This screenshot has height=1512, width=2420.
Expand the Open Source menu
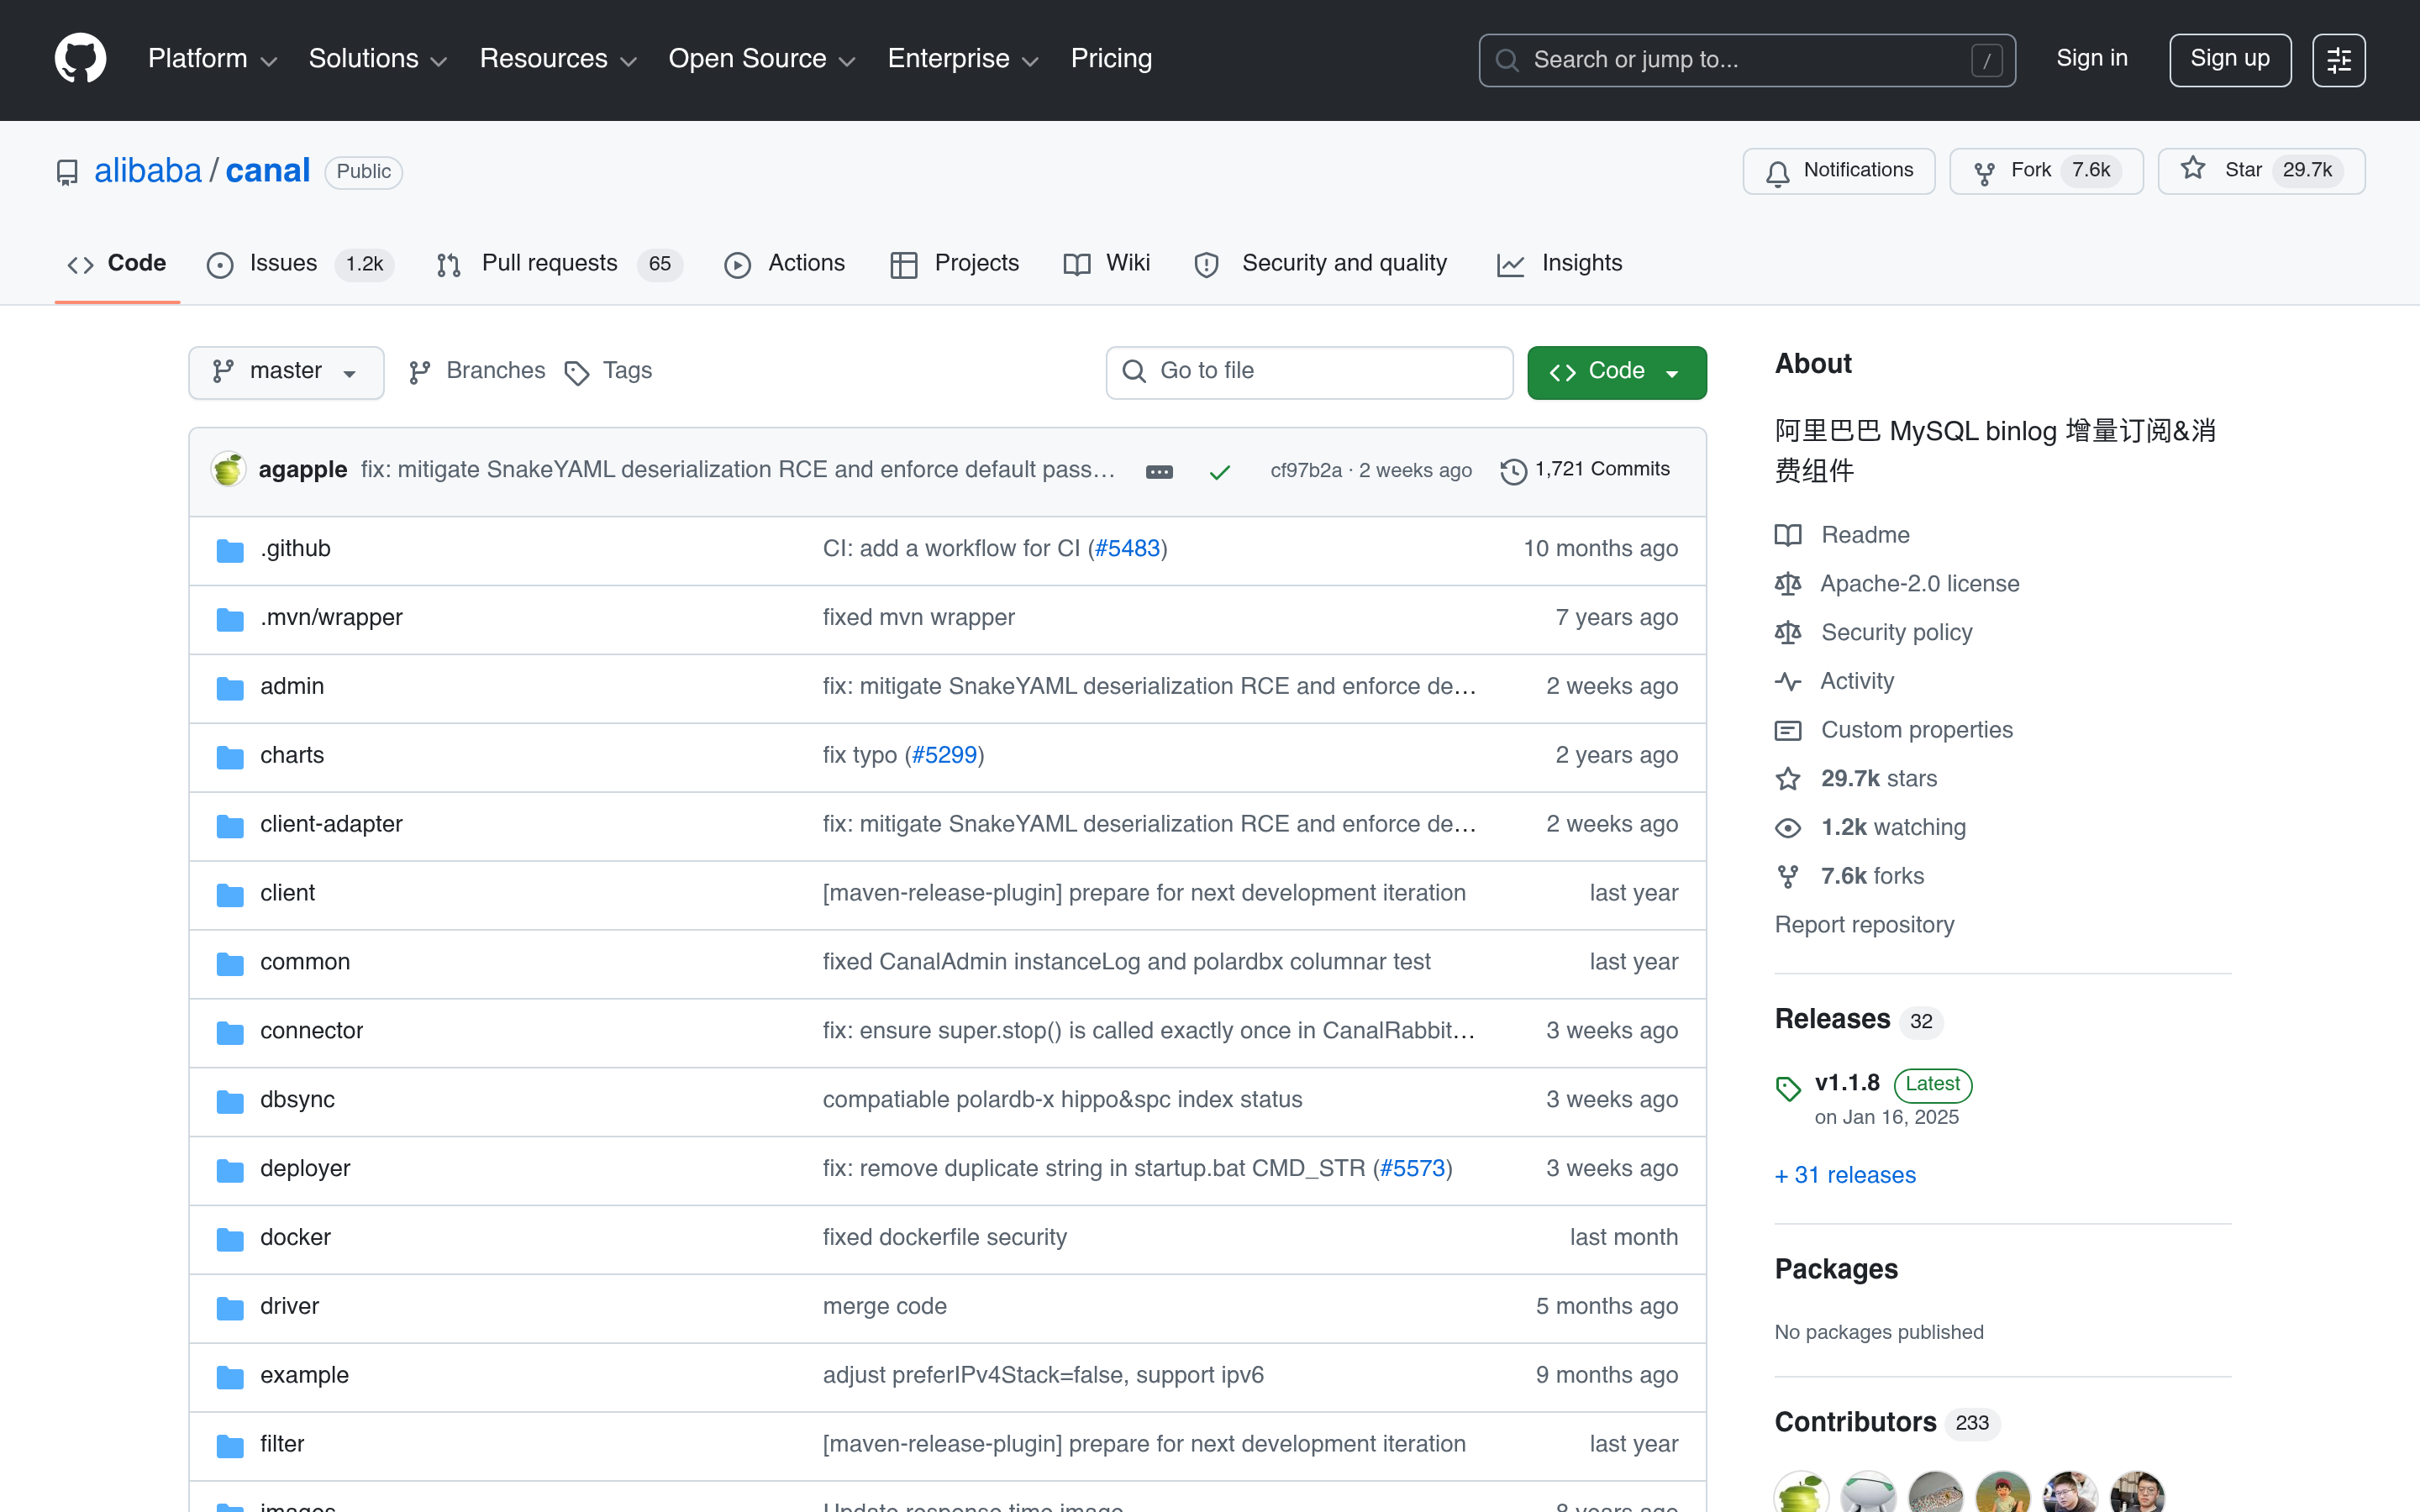tap(762, 59)
